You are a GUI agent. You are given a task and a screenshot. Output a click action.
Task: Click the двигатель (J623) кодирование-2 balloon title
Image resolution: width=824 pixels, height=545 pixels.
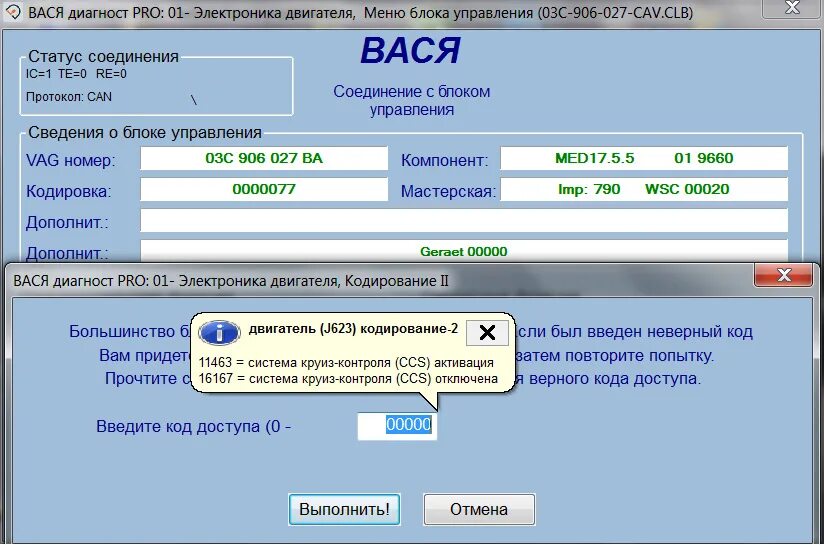point(353,329)
